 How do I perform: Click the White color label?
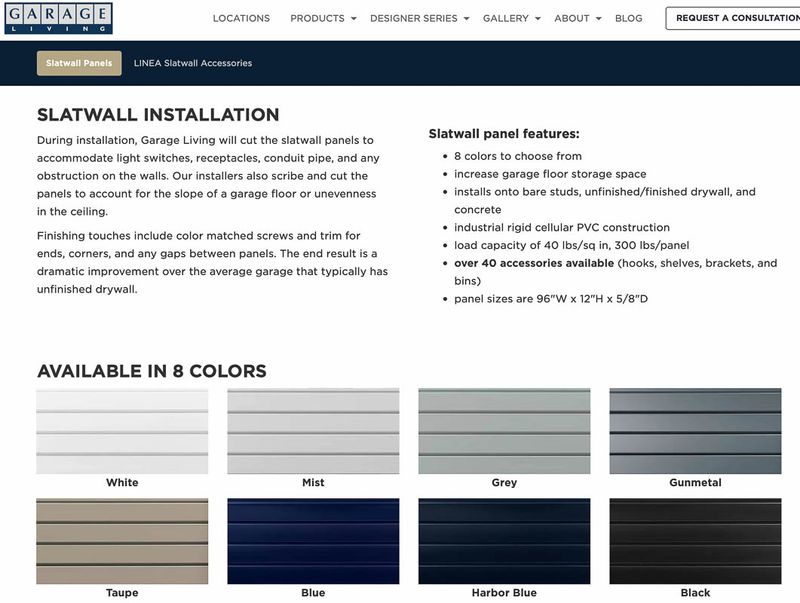(122, 483)
